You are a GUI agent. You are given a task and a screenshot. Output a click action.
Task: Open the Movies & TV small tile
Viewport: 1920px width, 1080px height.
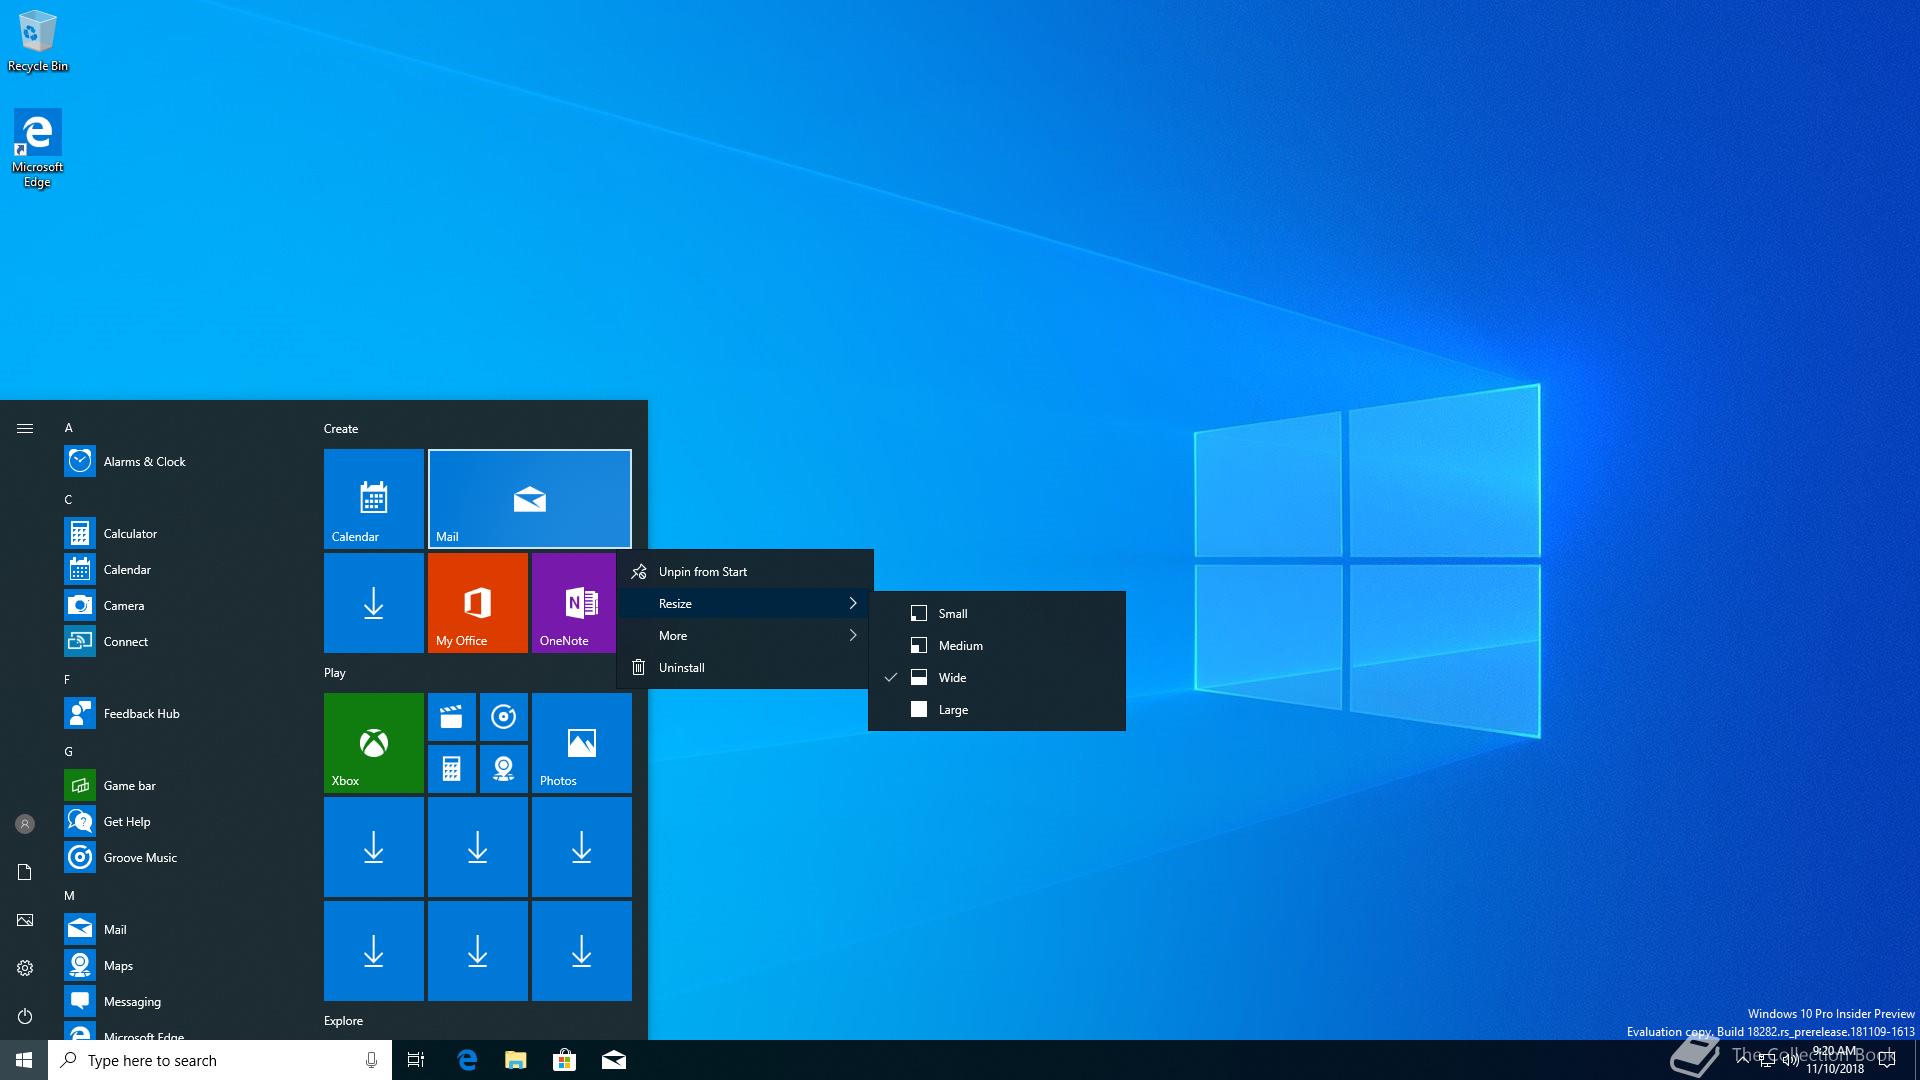452,717
